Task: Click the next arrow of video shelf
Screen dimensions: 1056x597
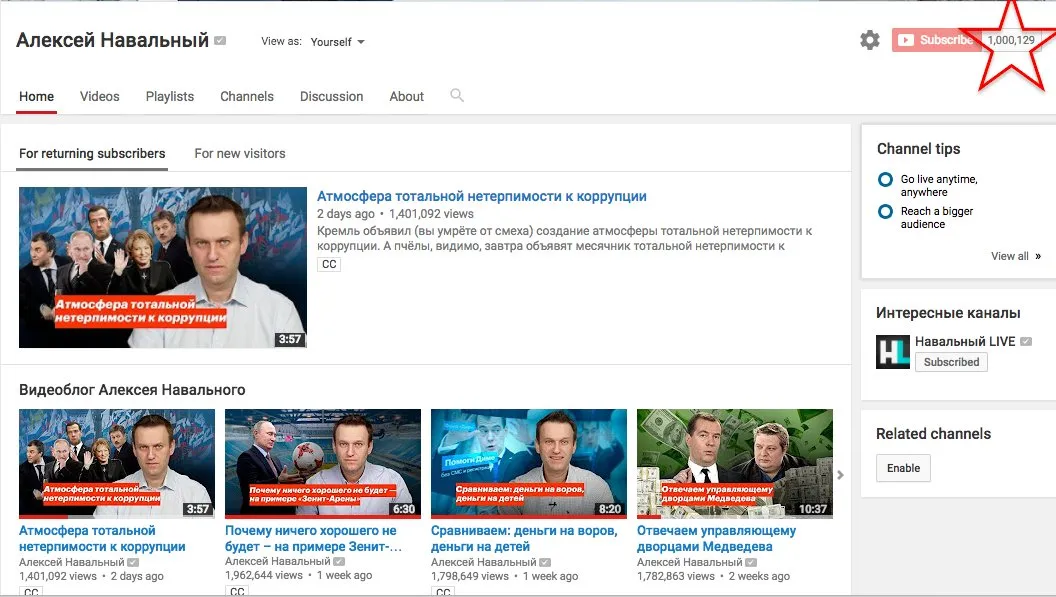Action: (x=840, y=475)
